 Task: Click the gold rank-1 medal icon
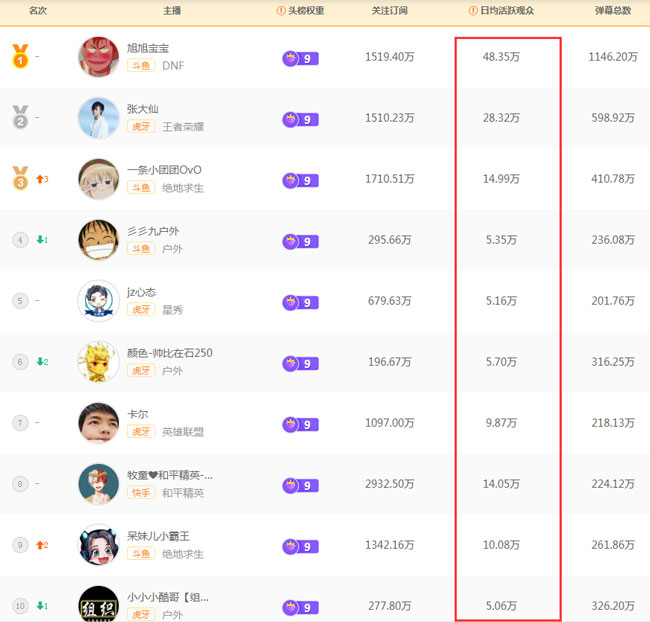[x=20, y=57]
